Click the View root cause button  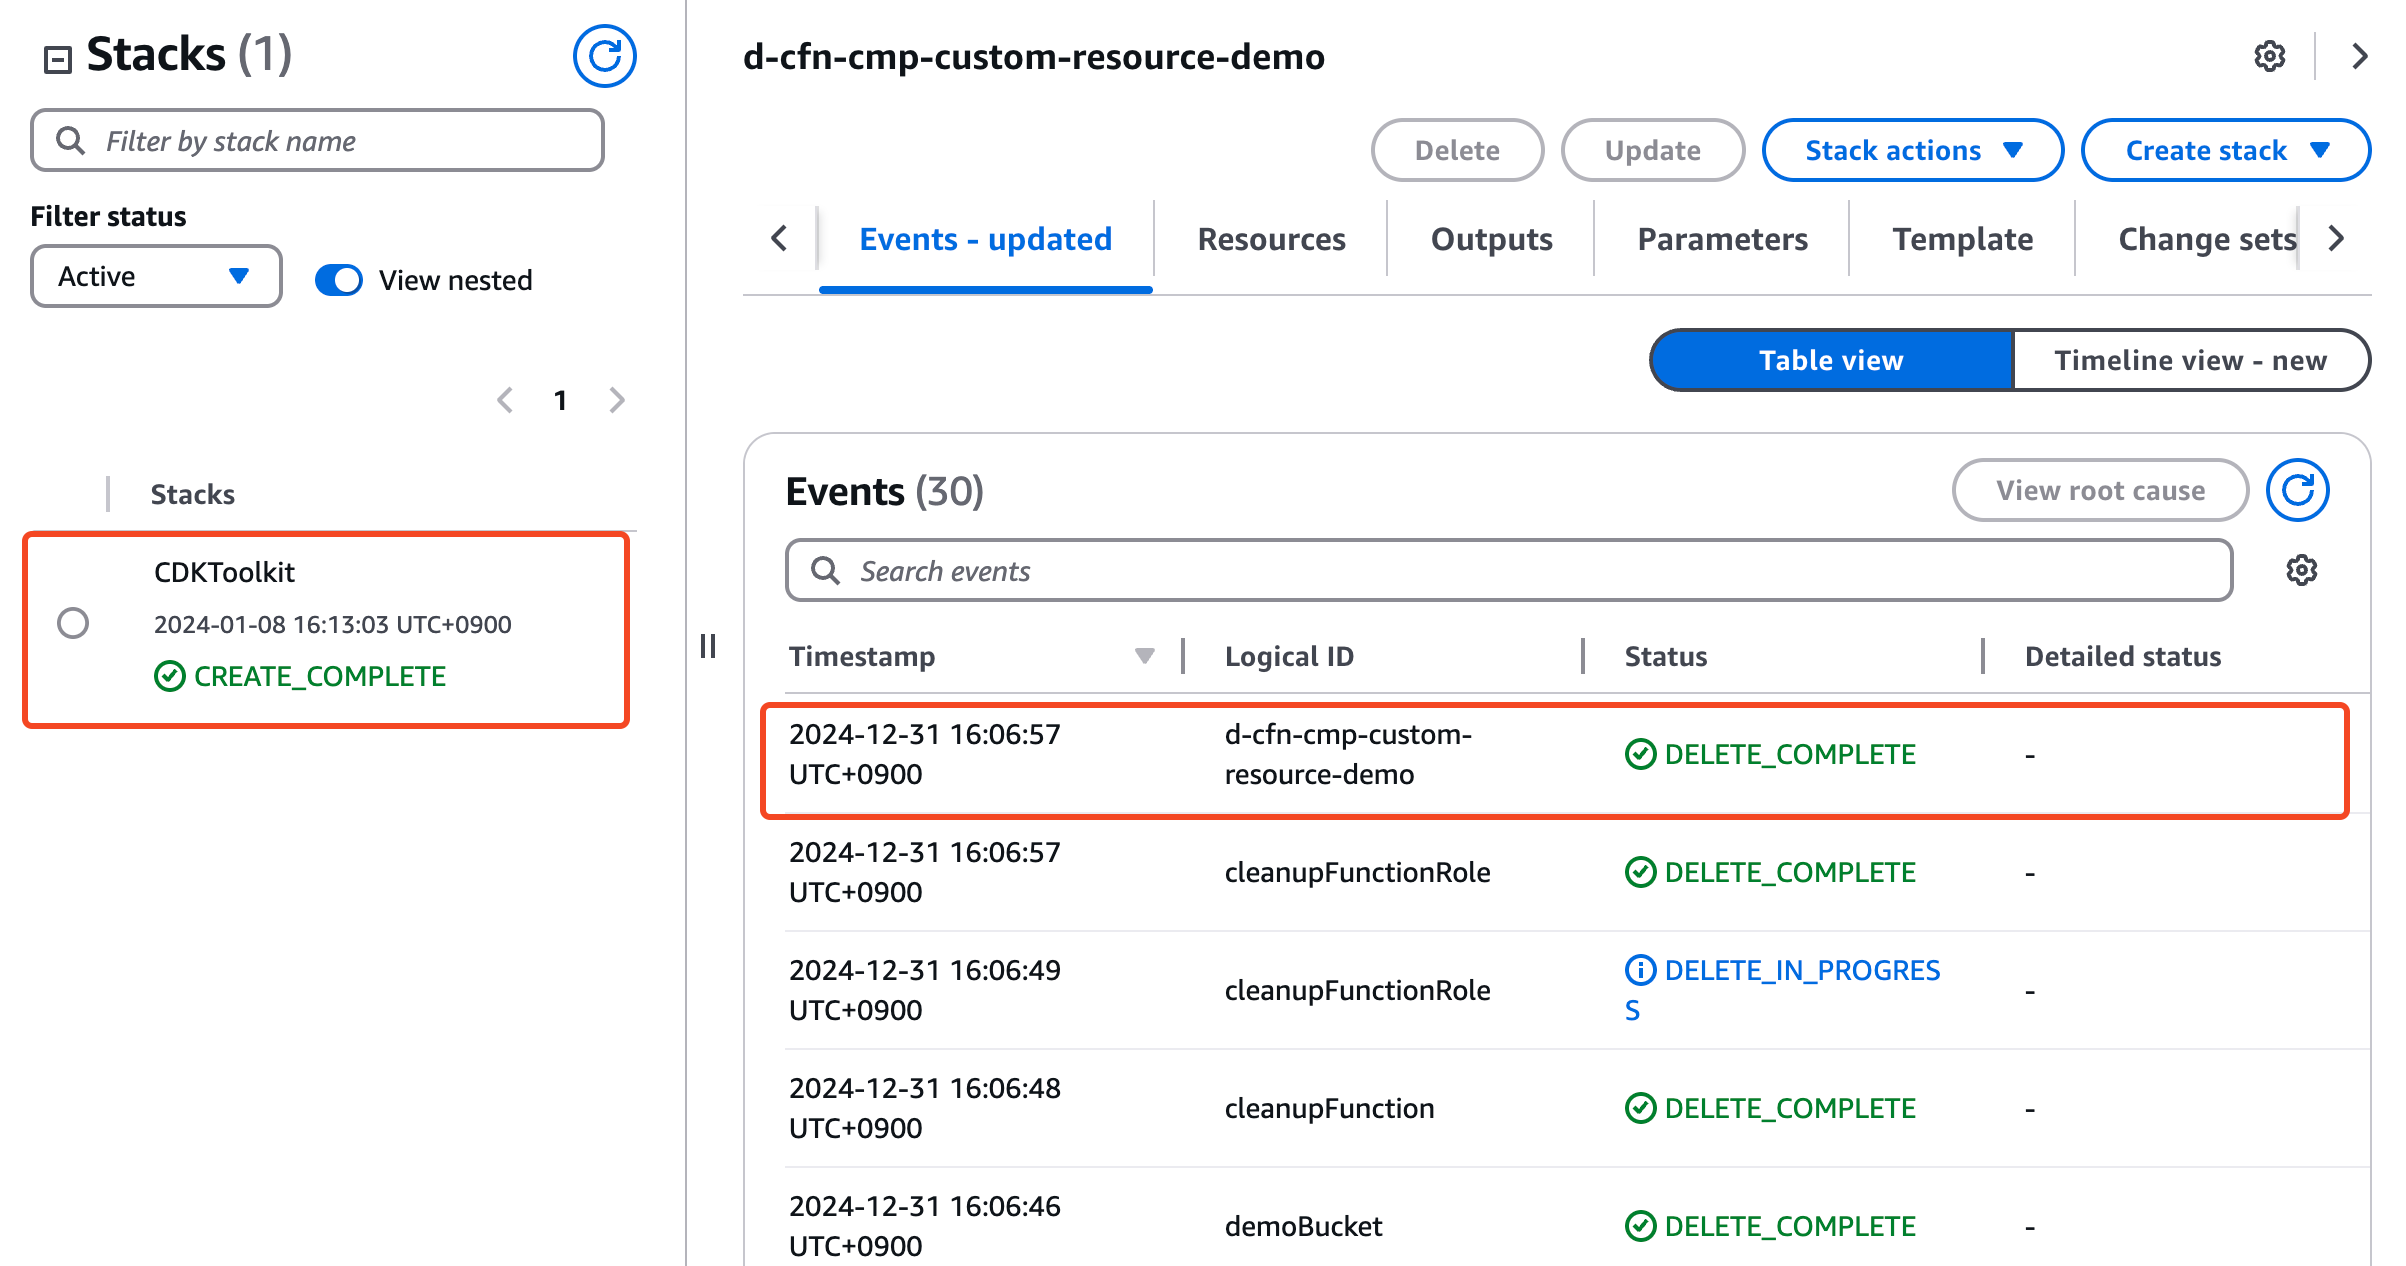point(2100,490)
